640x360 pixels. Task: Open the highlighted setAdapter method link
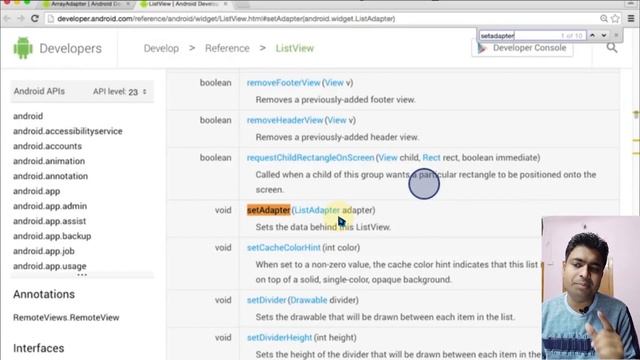pos(269,210)
